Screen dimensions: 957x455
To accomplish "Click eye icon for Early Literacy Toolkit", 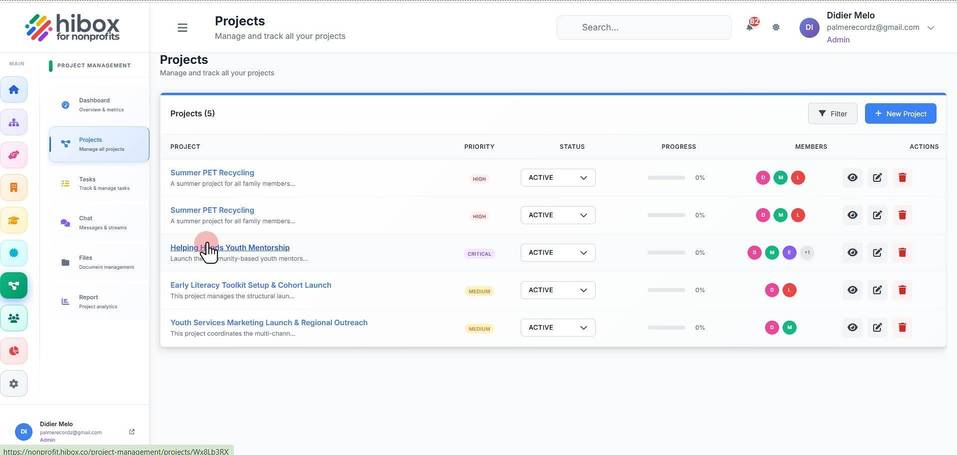I will pyautogui.click(x=853, y=290).
